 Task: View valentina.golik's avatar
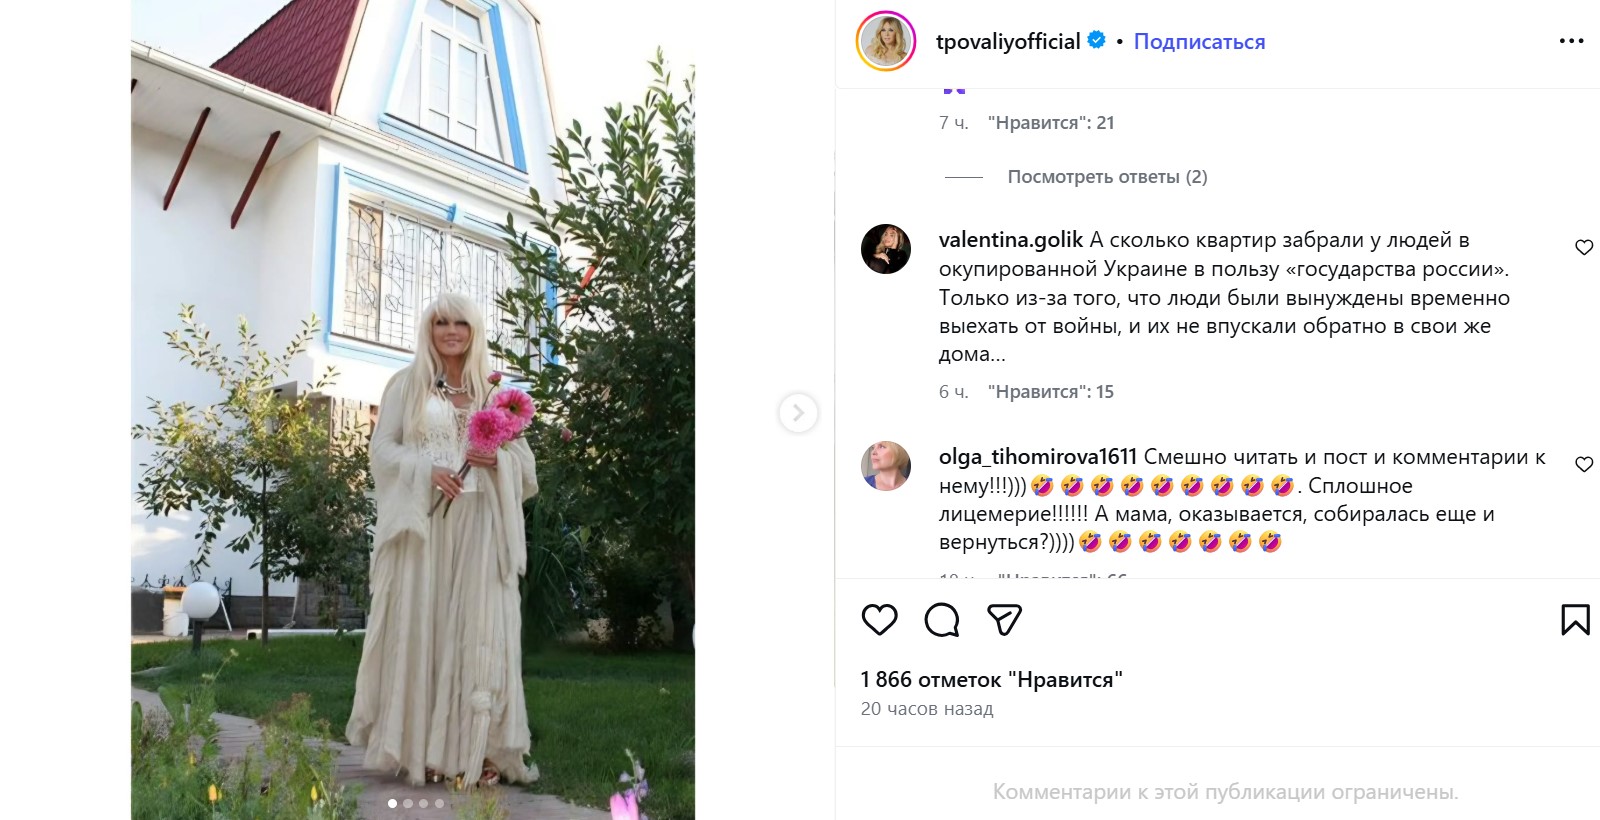(x=886, y=249)
